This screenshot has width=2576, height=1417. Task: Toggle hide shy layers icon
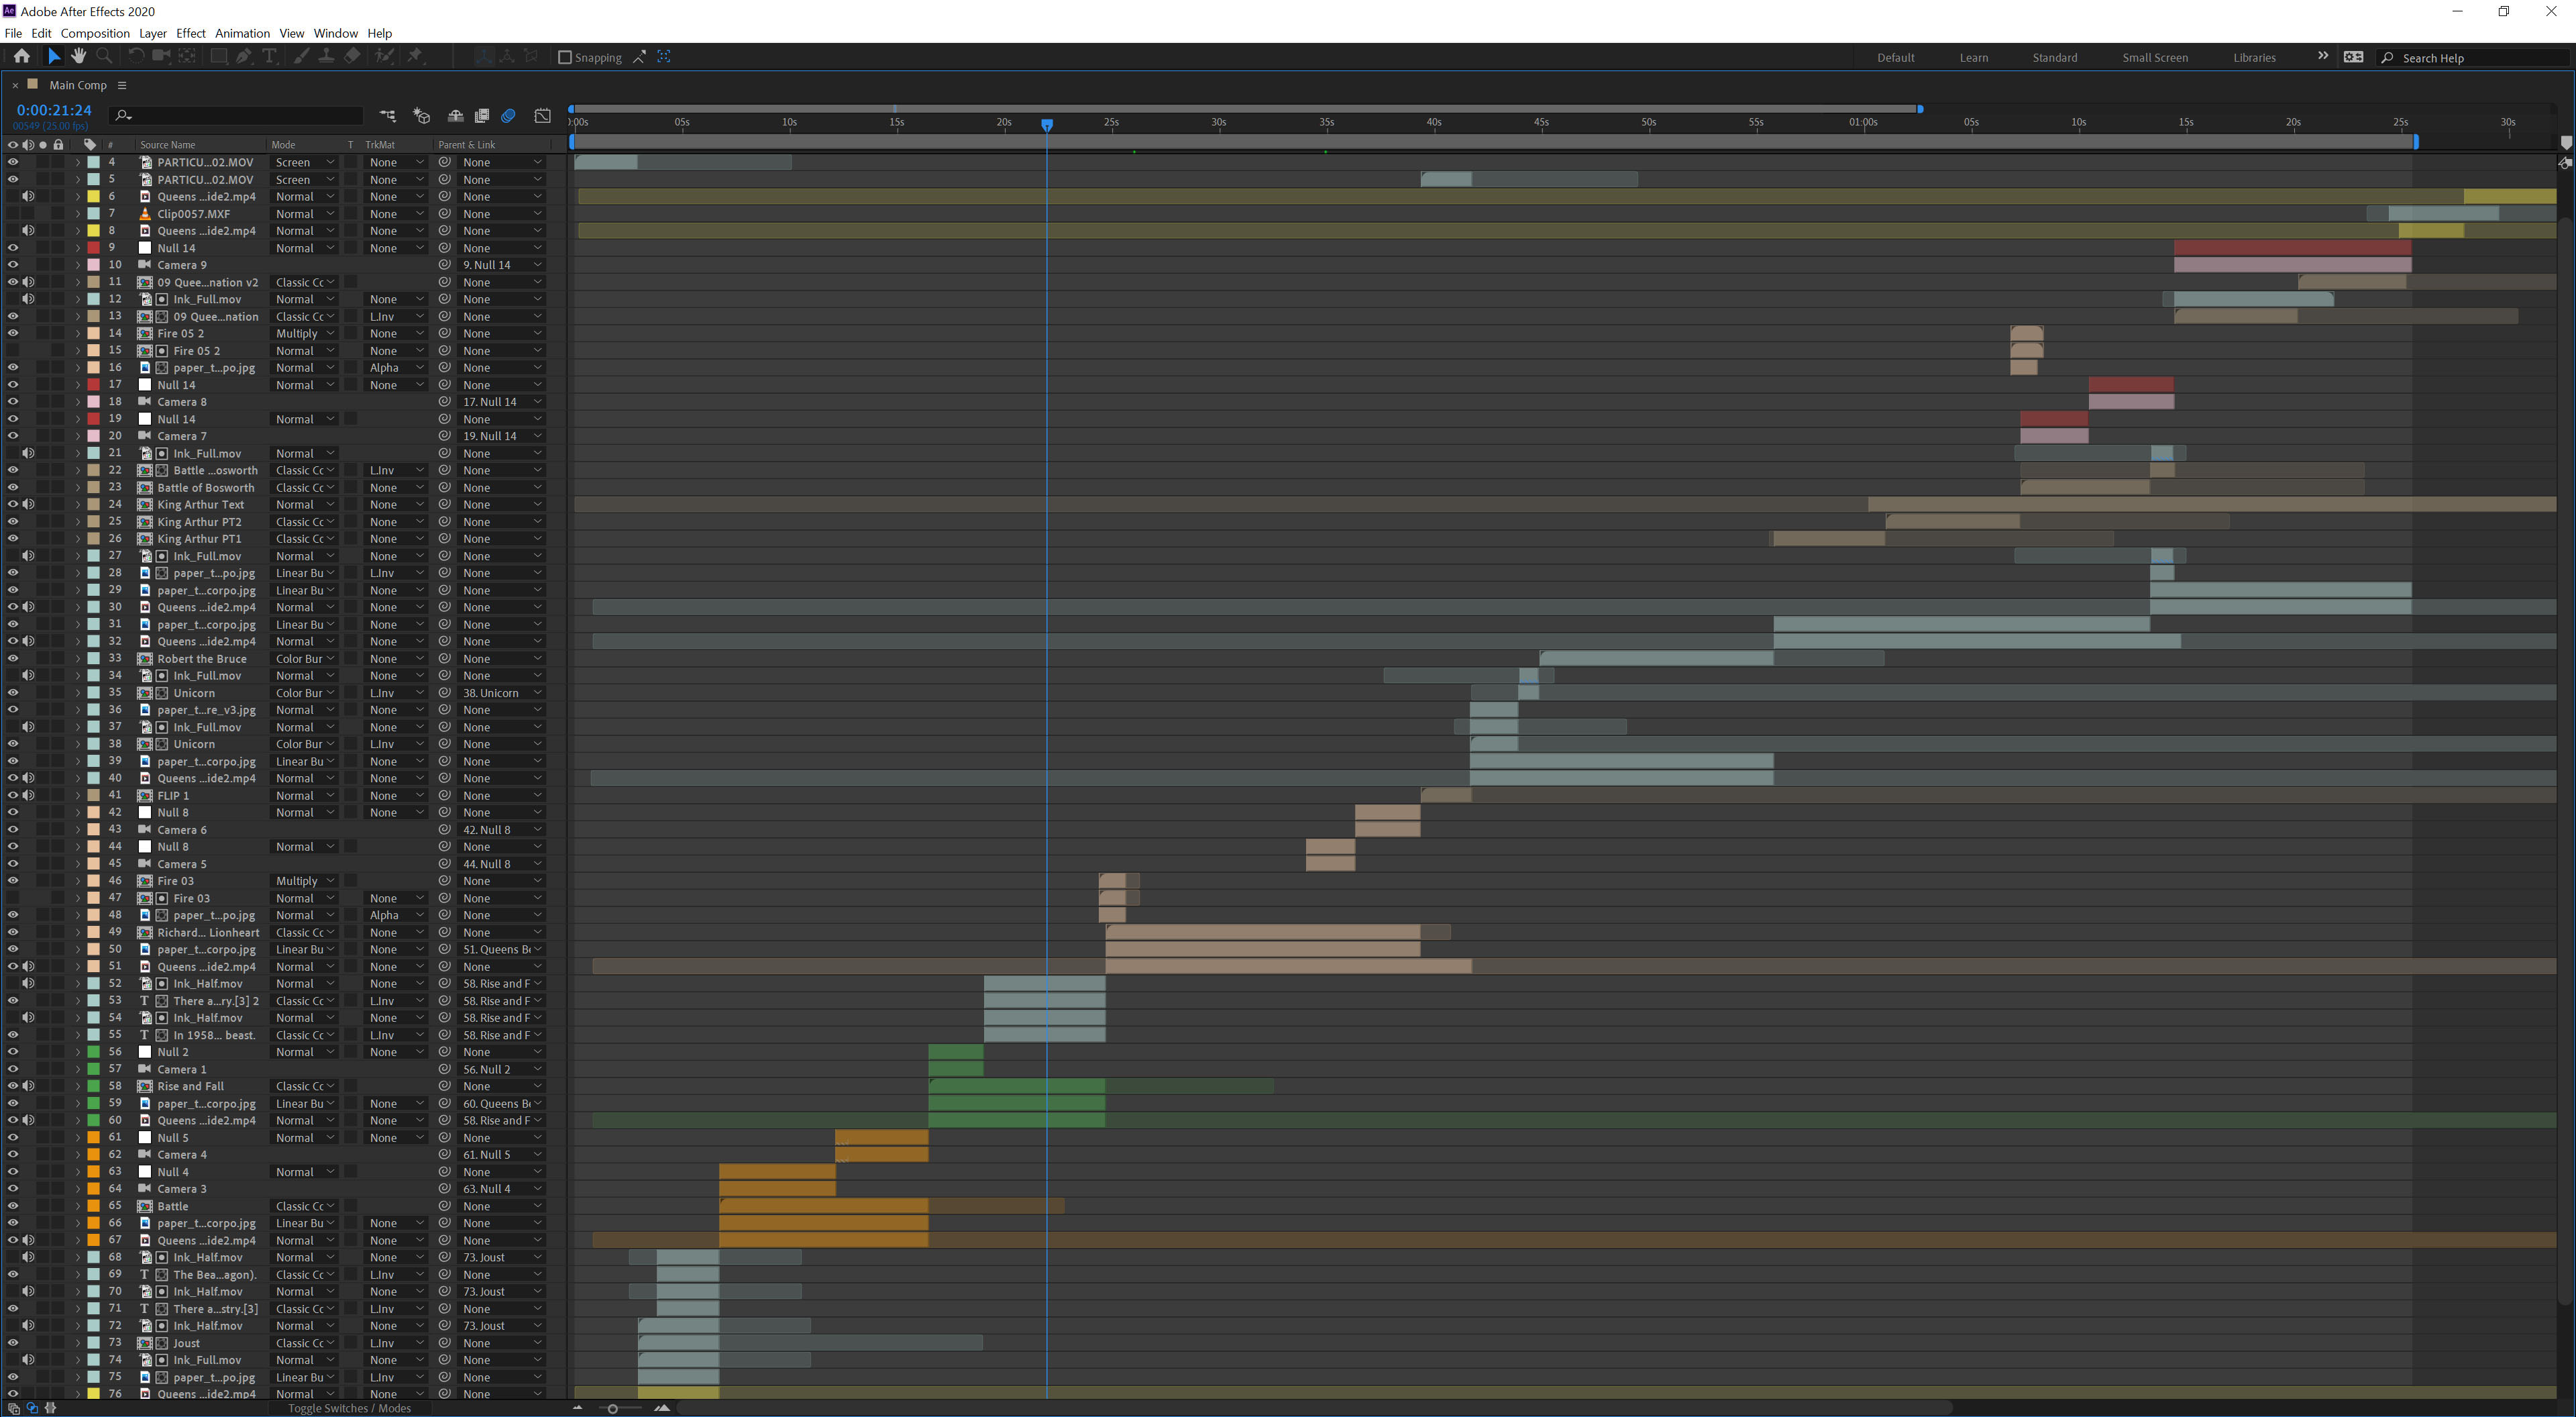pos(456,116)
